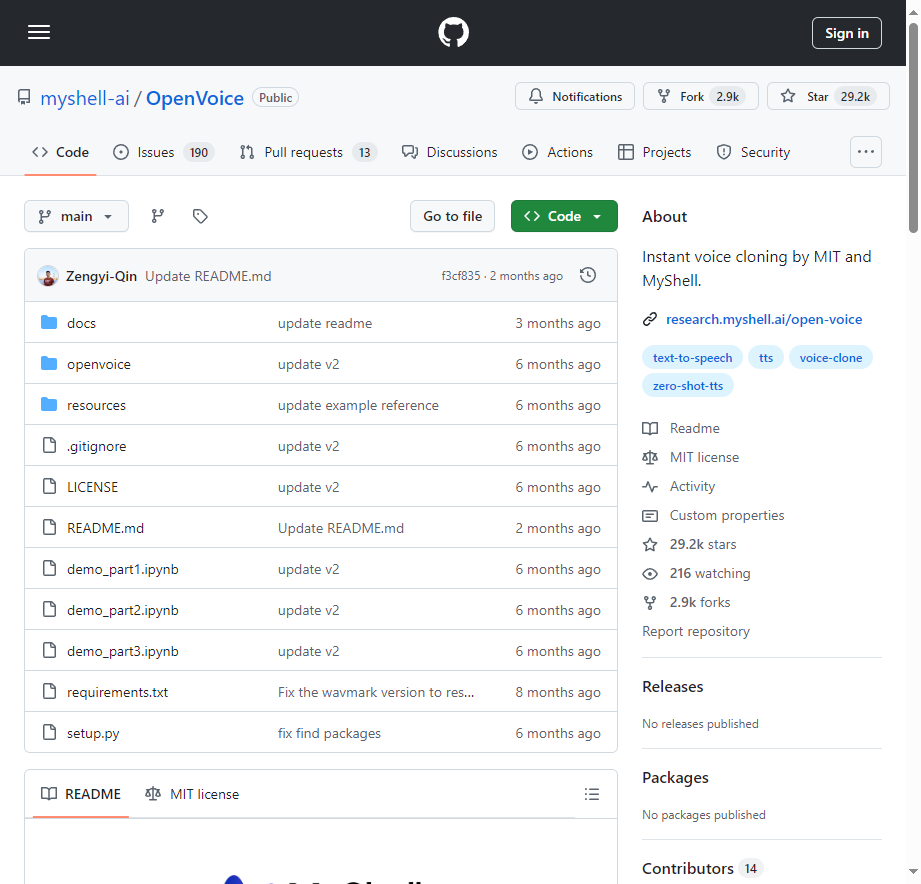Click the Sign in button
Viewport: 921px width, 884px height.
point(846,33)
